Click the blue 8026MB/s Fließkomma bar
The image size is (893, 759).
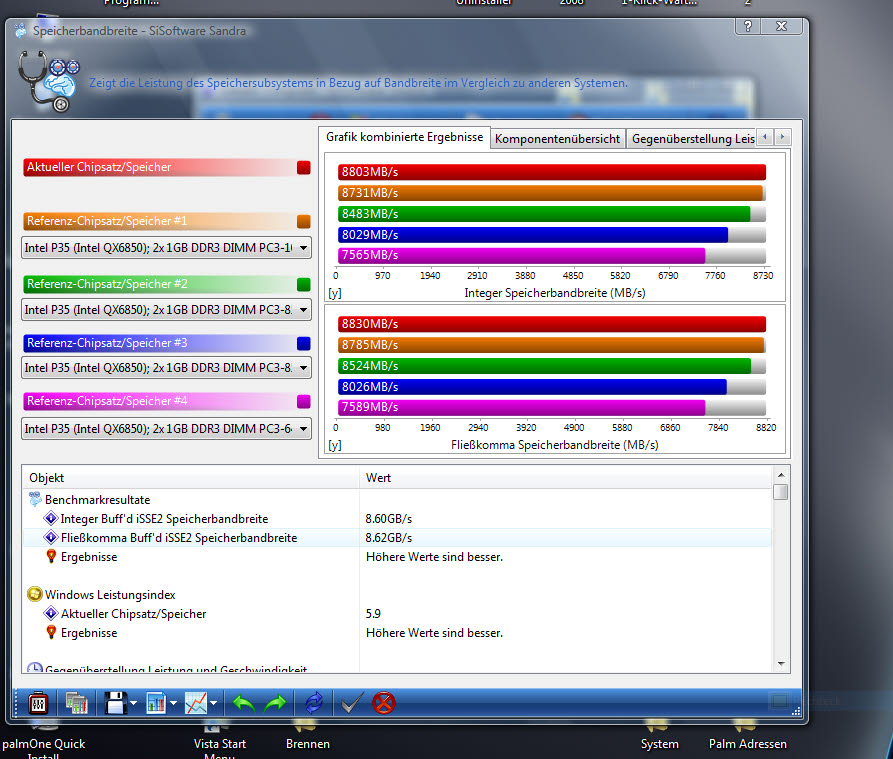pyautogui.click(x=532, y=387)
